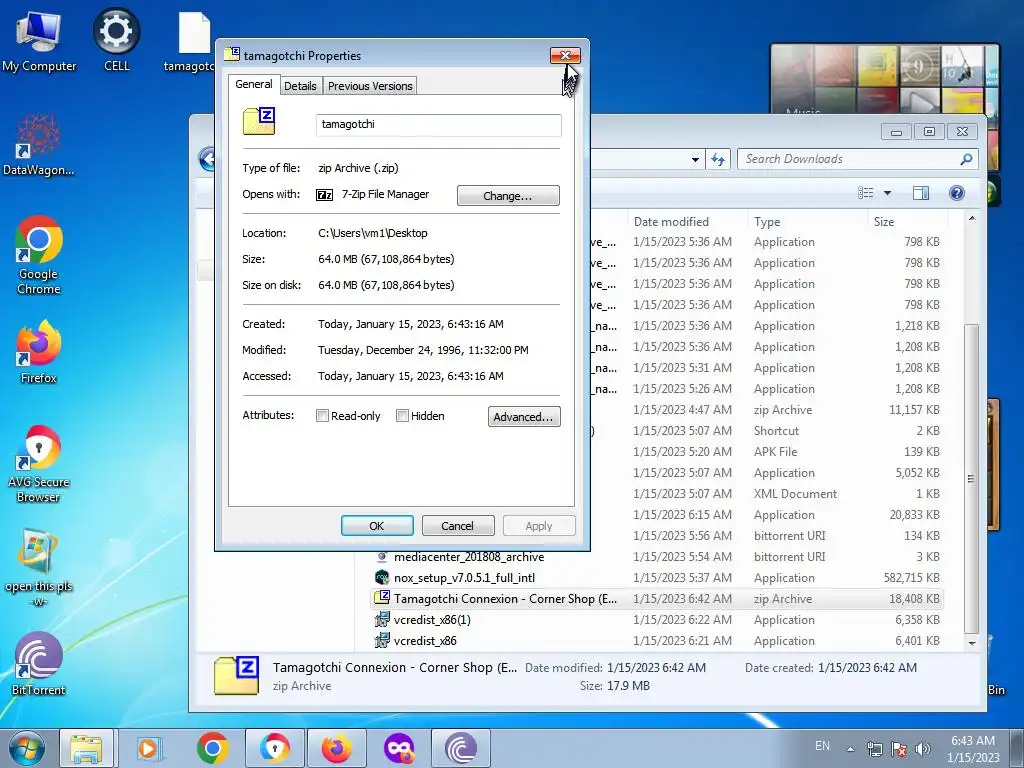
Task: Click the network tray icon
Action: pyautogui.click(x=874, y=749)
